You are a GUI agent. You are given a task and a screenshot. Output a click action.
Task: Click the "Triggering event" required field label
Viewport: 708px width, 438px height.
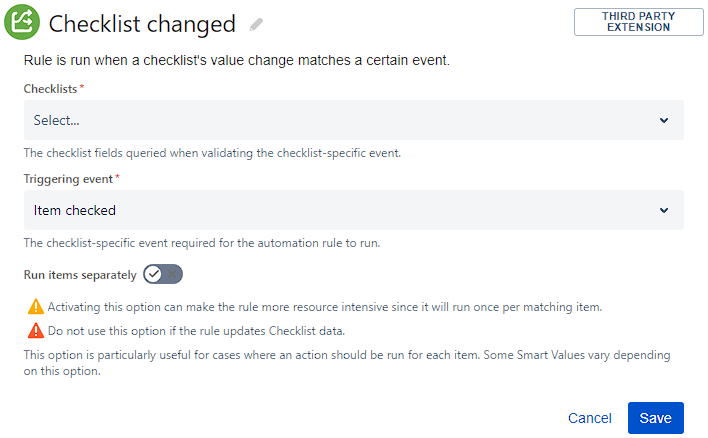tap(70, 179)
